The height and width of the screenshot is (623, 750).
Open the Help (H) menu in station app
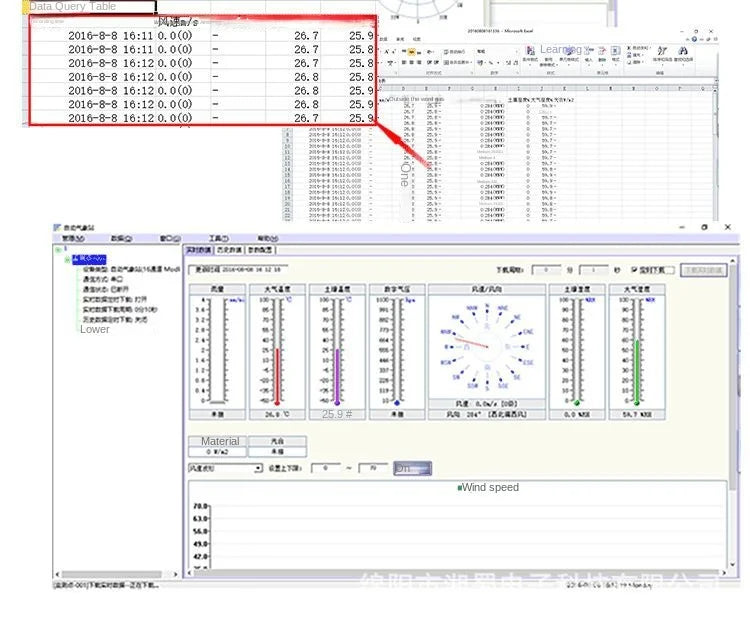[268, 238]
